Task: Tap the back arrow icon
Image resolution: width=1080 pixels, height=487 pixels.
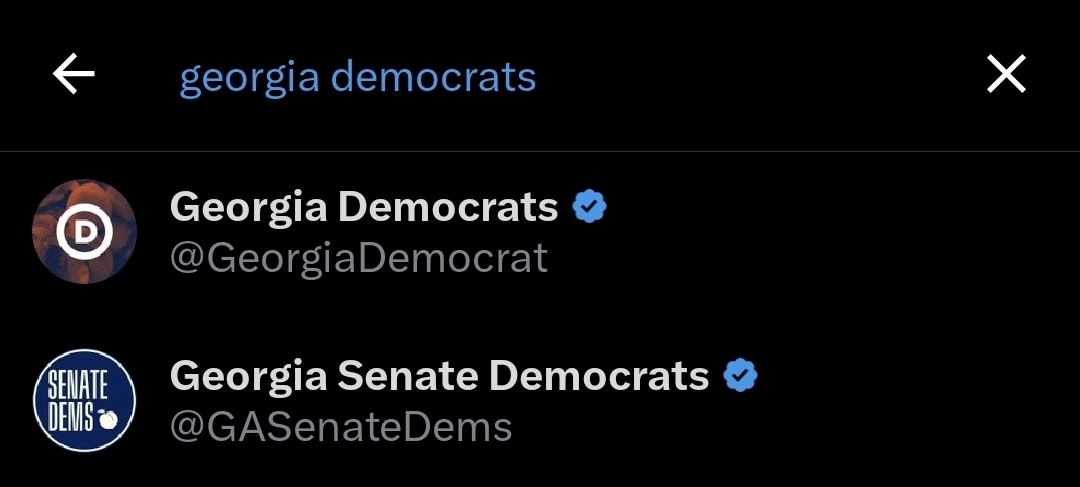Action: [74, 75]
